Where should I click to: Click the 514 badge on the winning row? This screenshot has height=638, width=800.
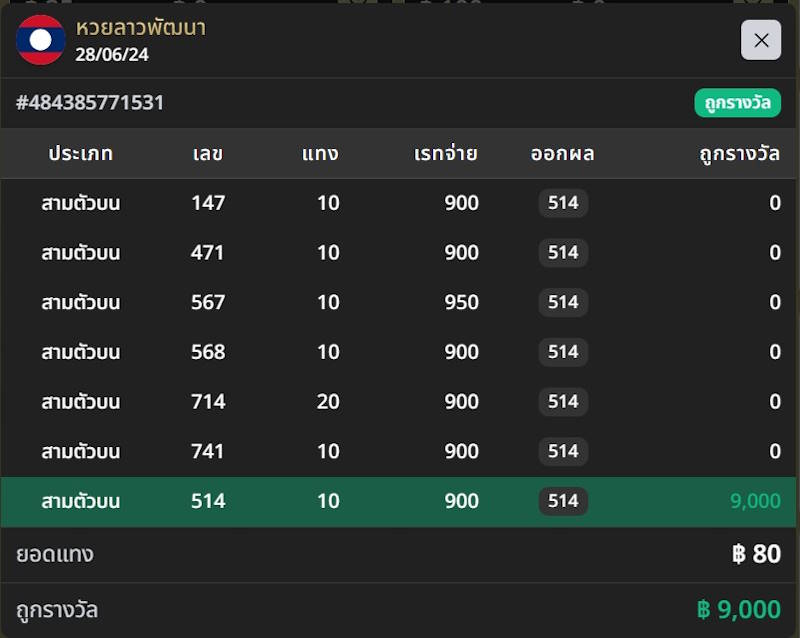pyautogui.click(x=563, y=501)
